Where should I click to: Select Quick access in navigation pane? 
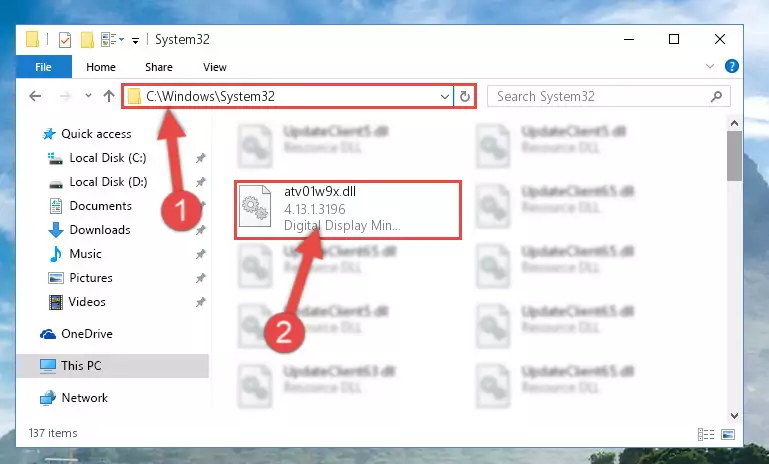[96, 134]
